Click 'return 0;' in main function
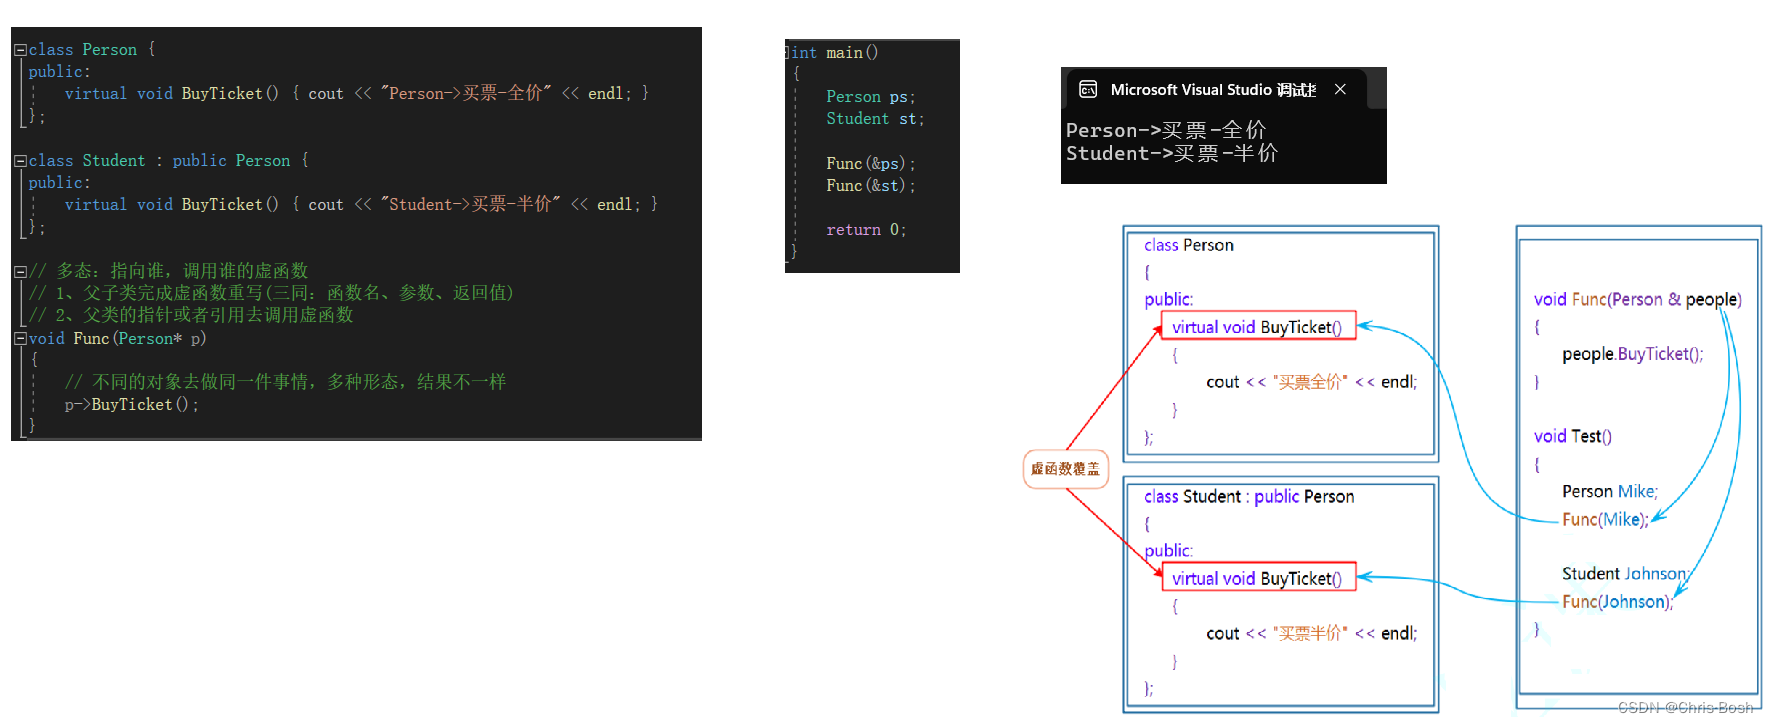Viewport: 1768px width, 723px height. click(x=866, y=230)
